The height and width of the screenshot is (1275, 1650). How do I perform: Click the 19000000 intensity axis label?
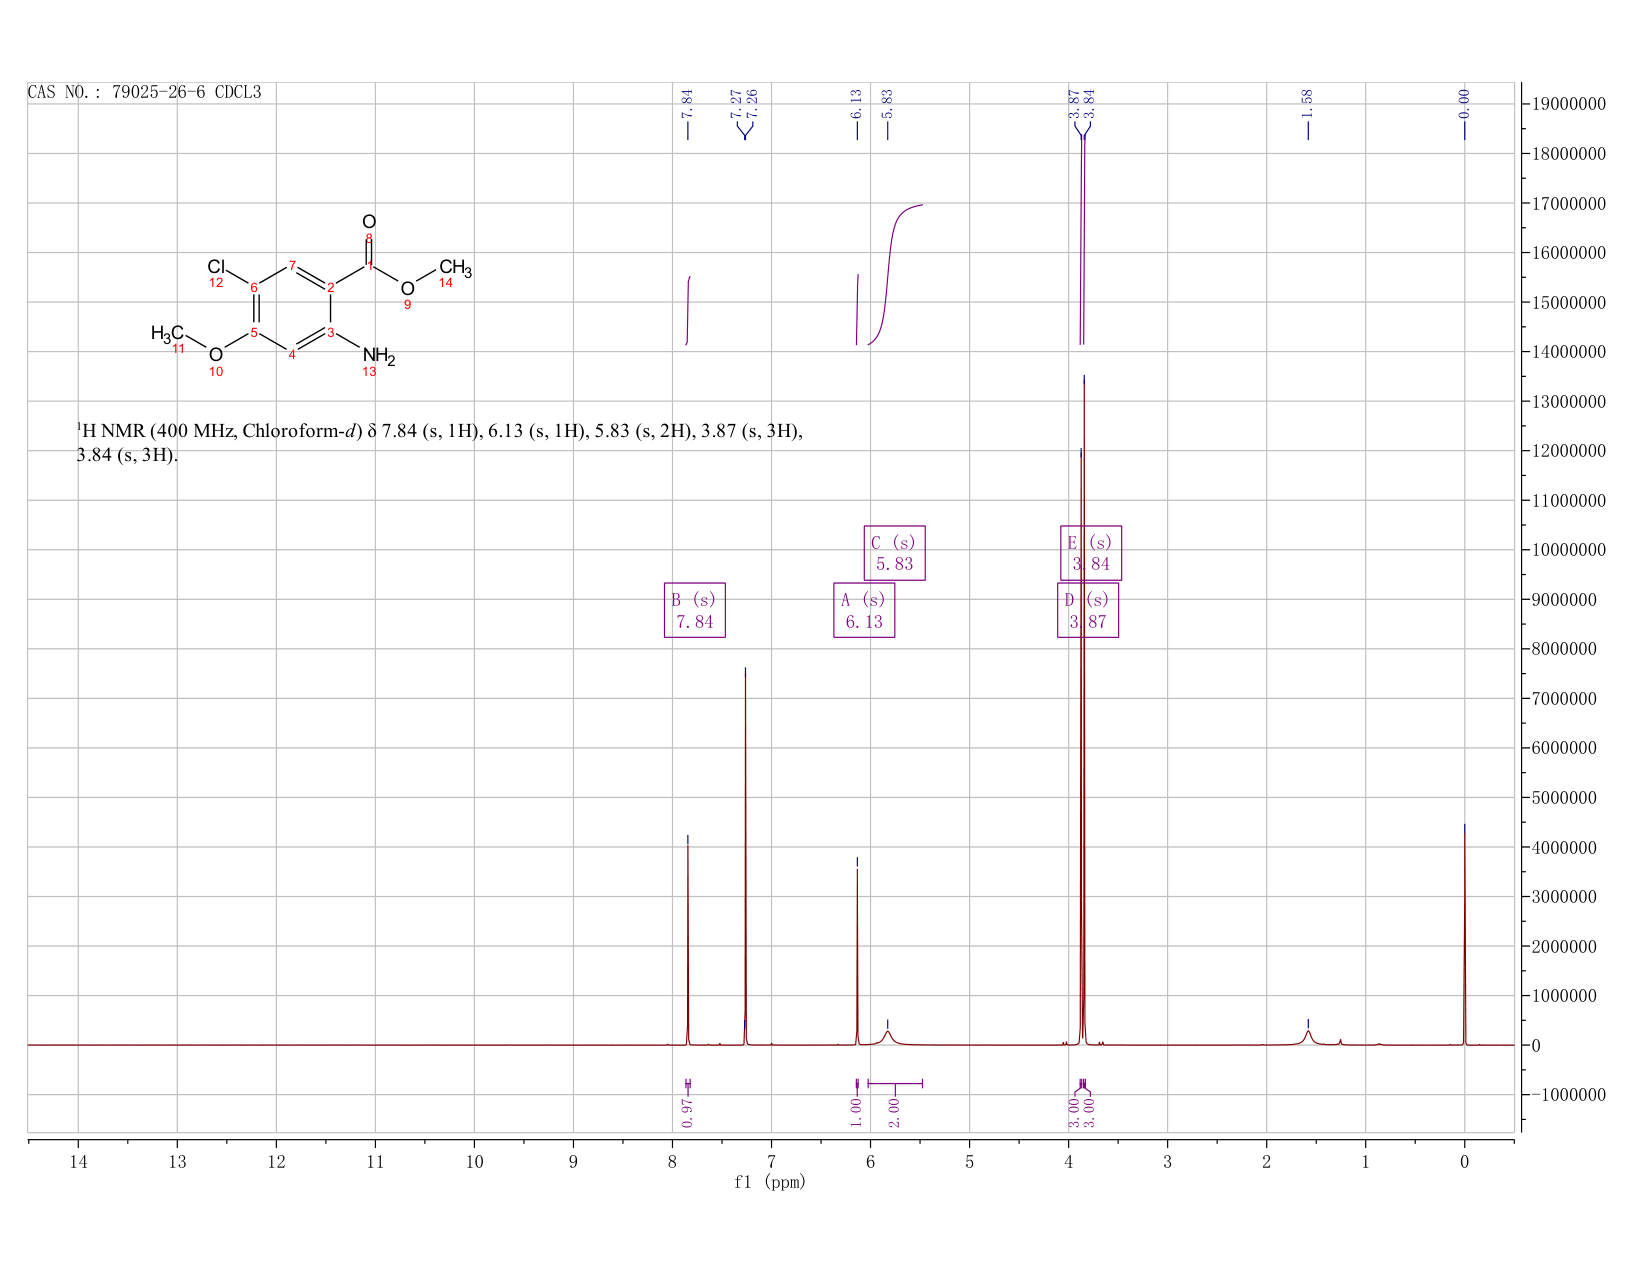(1569, 104)
